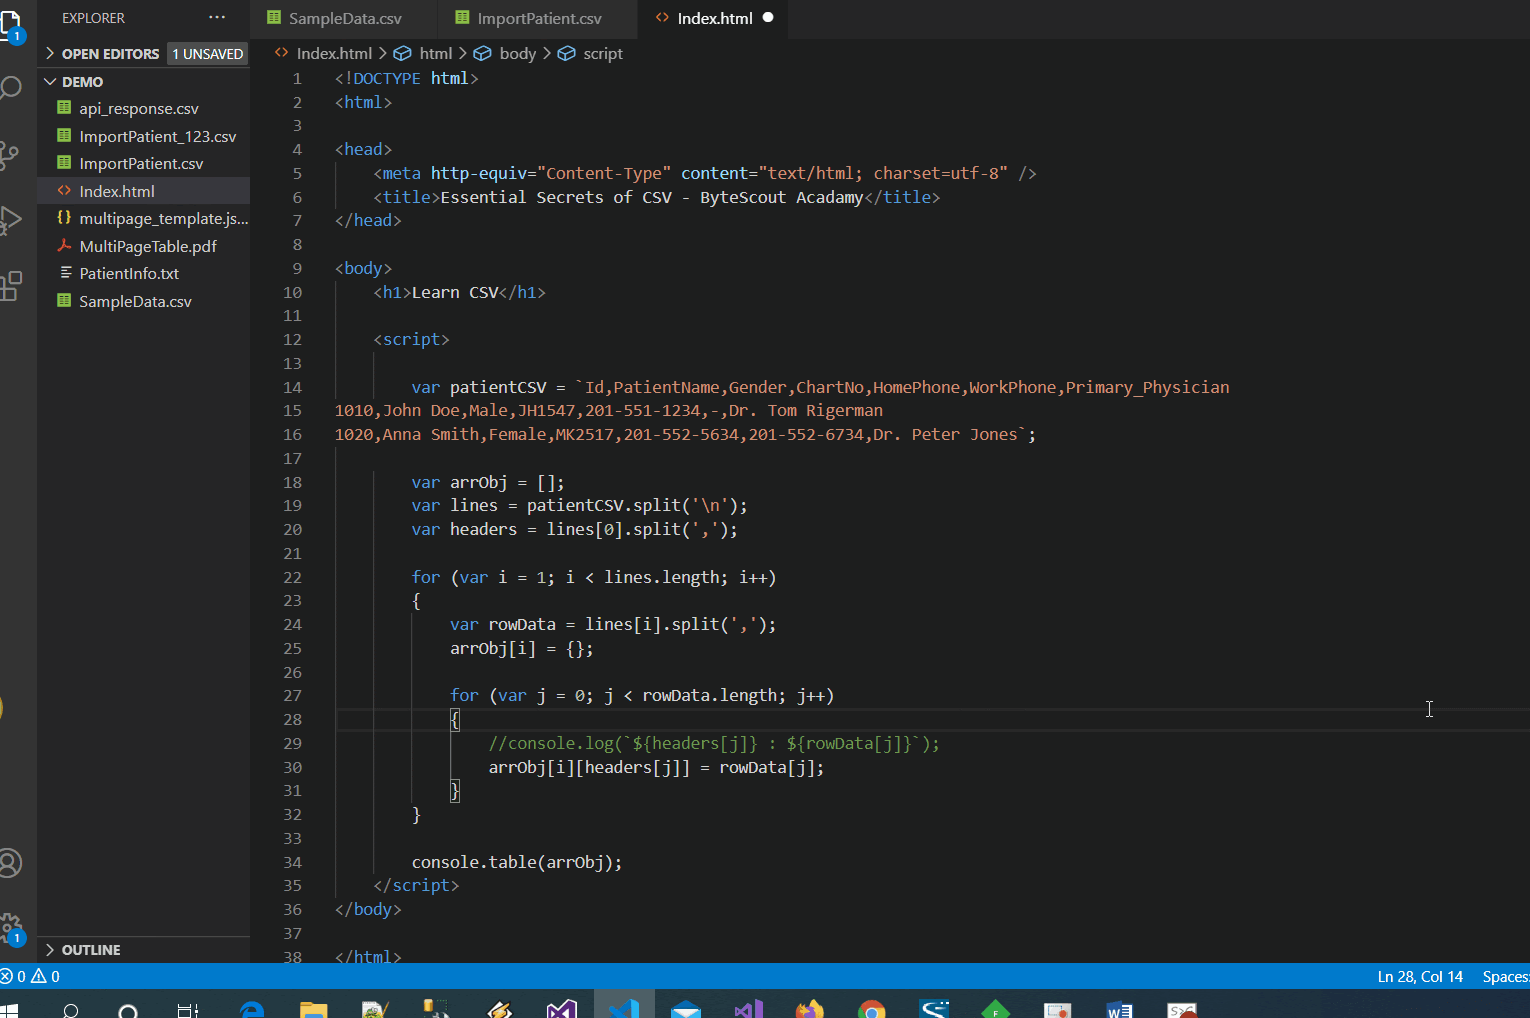1530x1018 pixels.
Task: Open SampleData.csv in the file tree
Action: coord(135,301)
